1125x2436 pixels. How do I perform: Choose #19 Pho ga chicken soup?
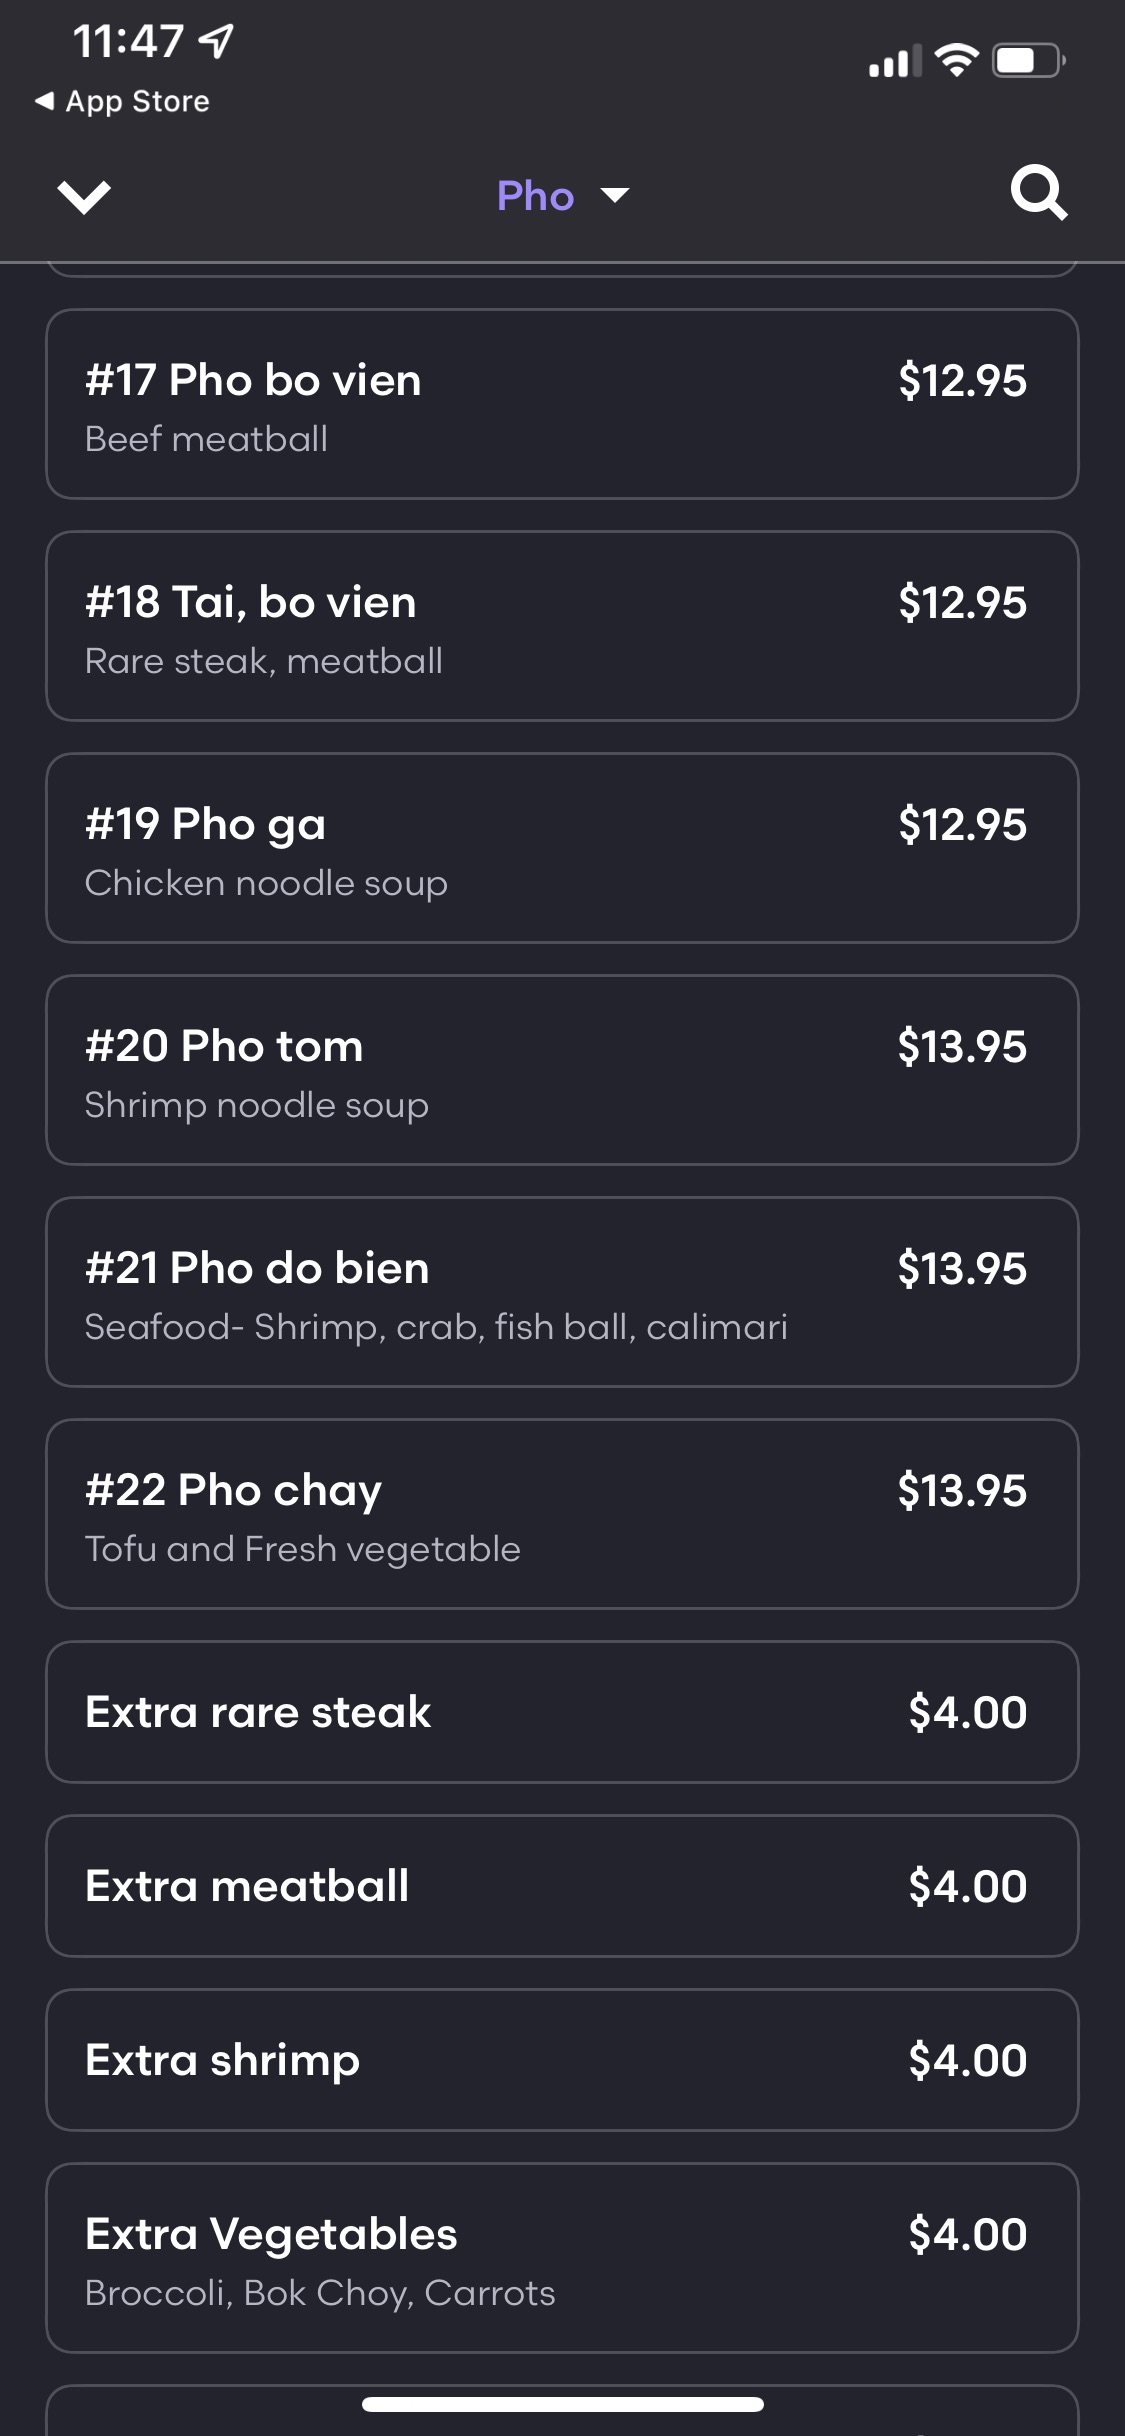[x=562, y=848]
